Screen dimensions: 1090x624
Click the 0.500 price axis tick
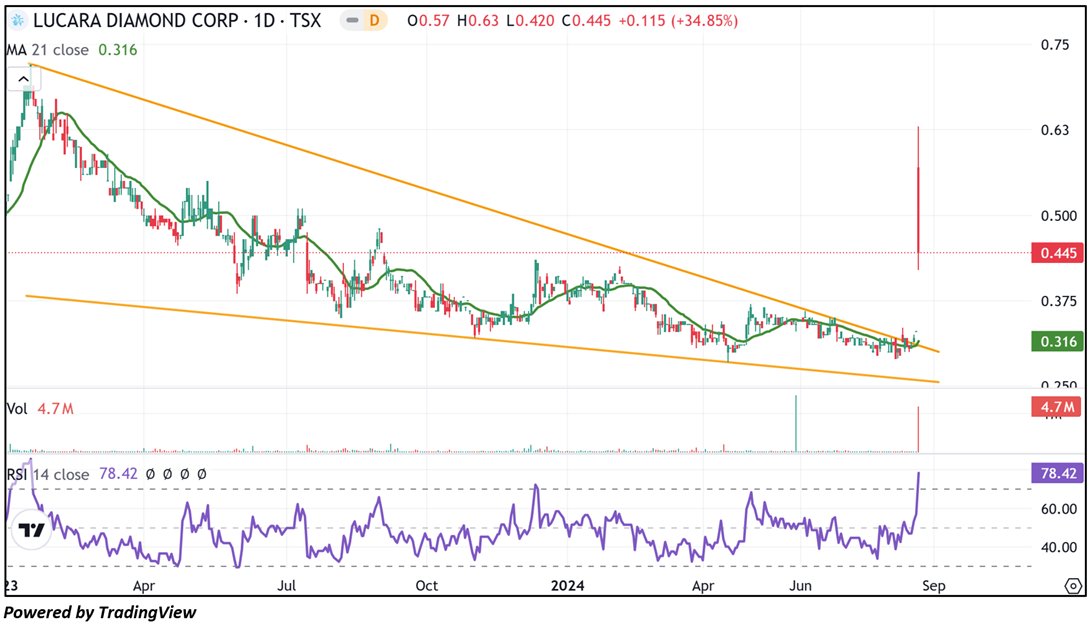[1059, 216]
